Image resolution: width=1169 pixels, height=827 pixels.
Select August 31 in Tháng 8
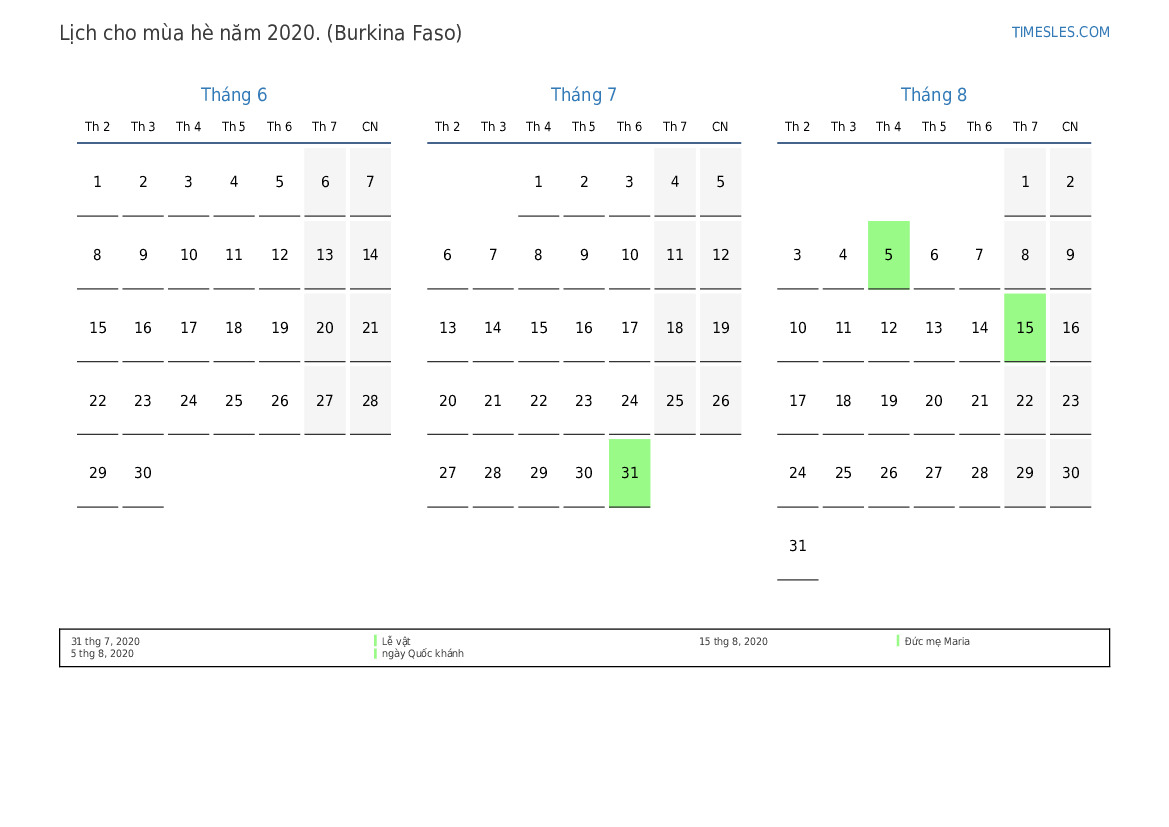[797, 546]
